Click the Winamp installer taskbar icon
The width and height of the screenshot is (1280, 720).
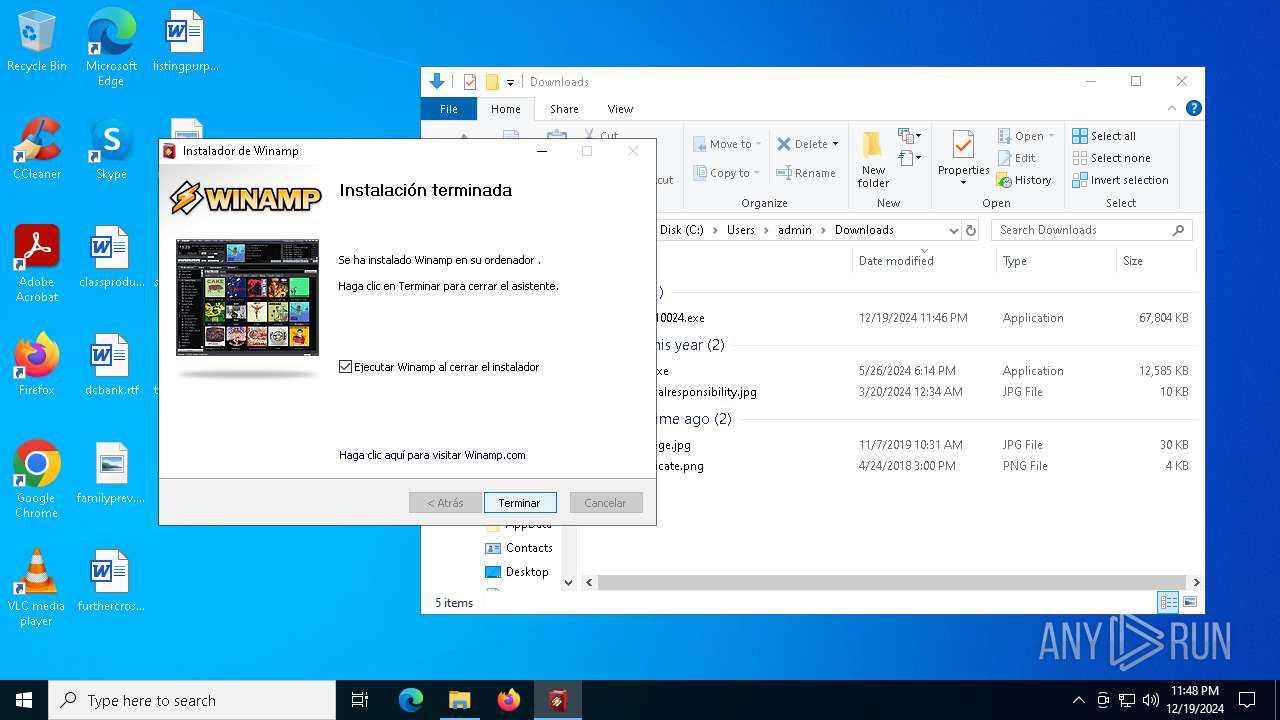click(x=557, y=700)
